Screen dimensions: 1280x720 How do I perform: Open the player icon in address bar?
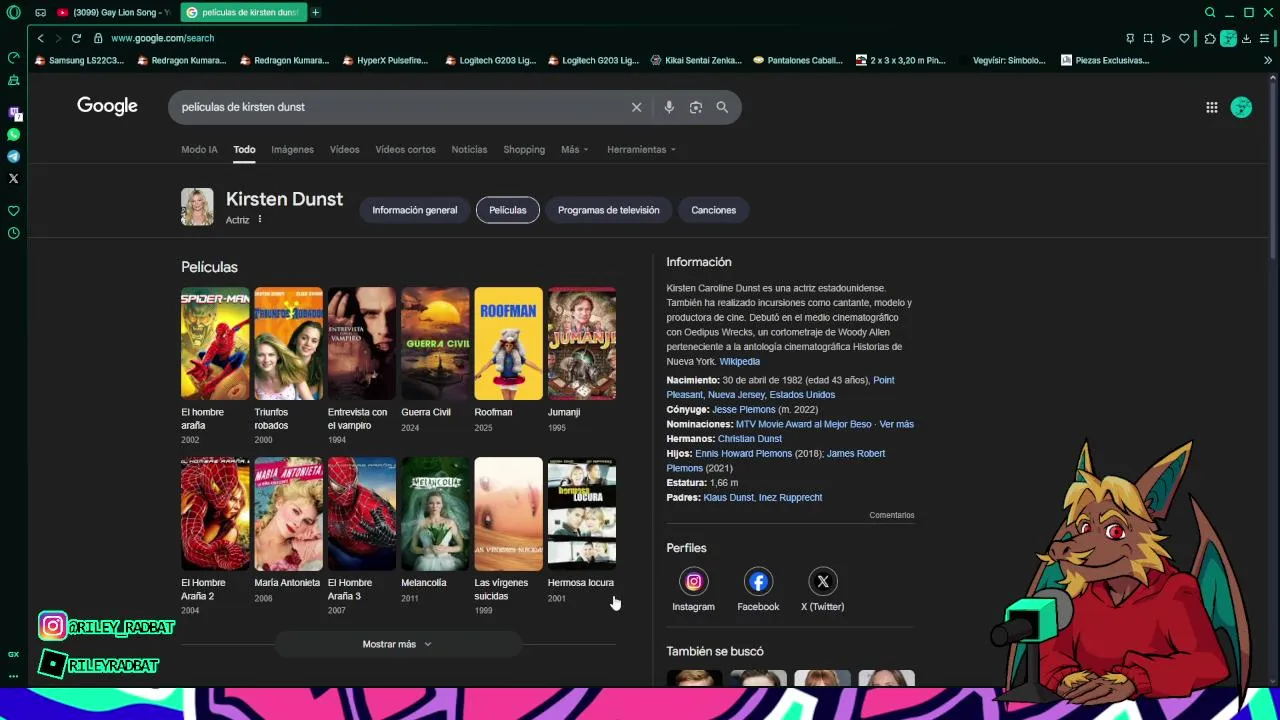pos(1166,38)
